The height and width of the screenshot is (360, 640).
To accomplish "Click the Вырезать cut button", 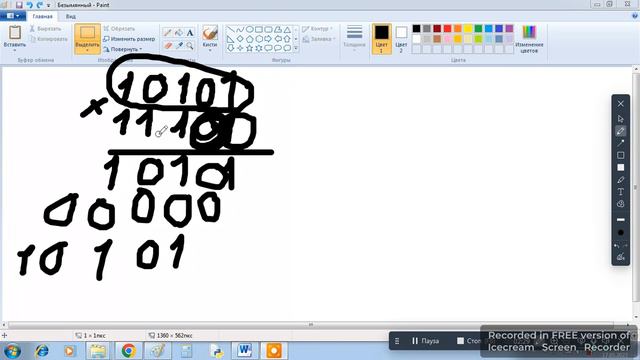I will pos(45,29).
